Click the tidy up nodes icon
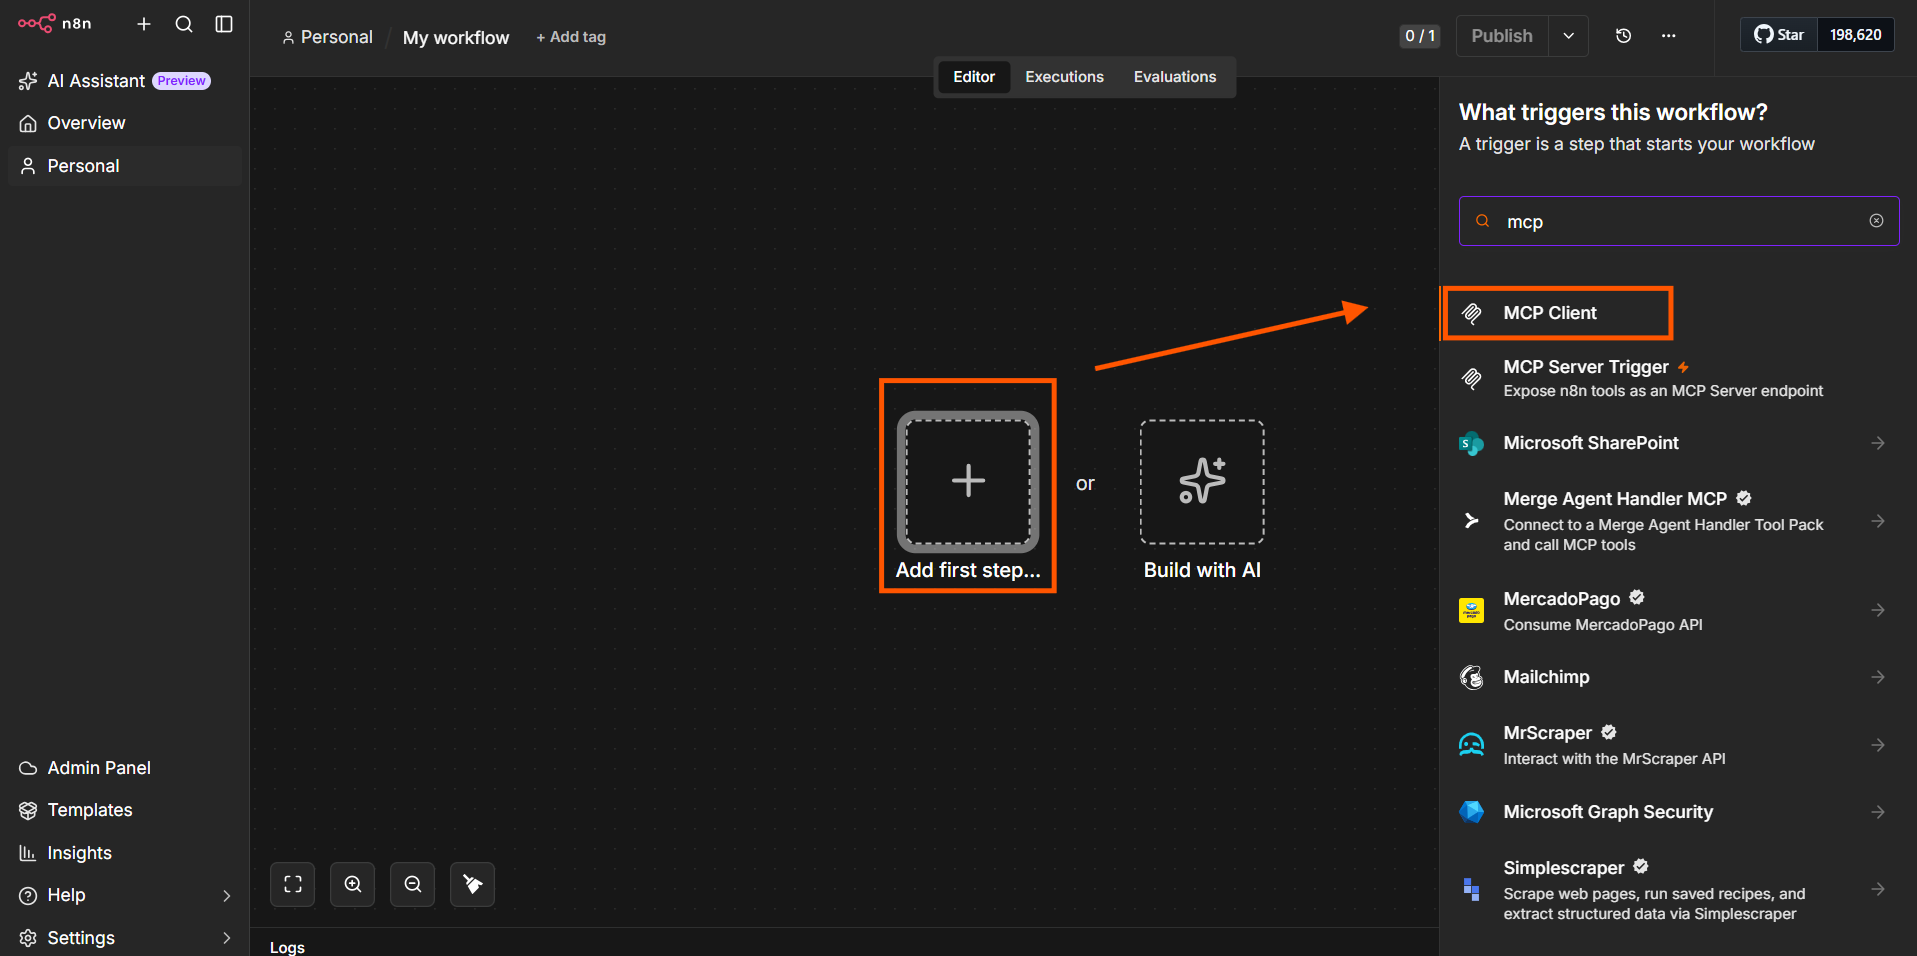This screenshot has height=956, width=1917. [x=473, y=884]
